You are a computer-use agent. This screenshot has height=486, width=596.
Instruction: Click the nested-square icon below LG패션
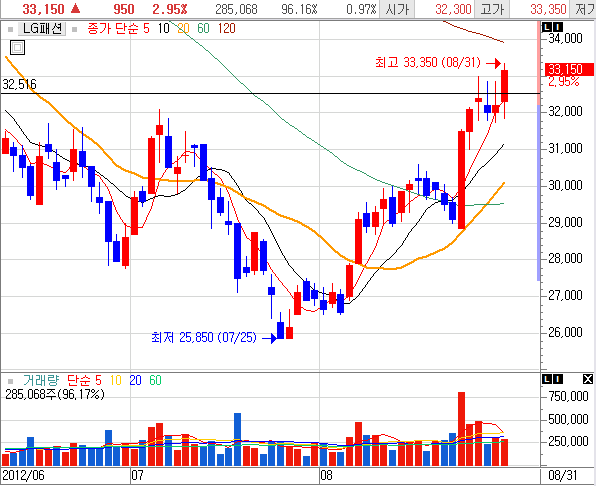[17, 48]
